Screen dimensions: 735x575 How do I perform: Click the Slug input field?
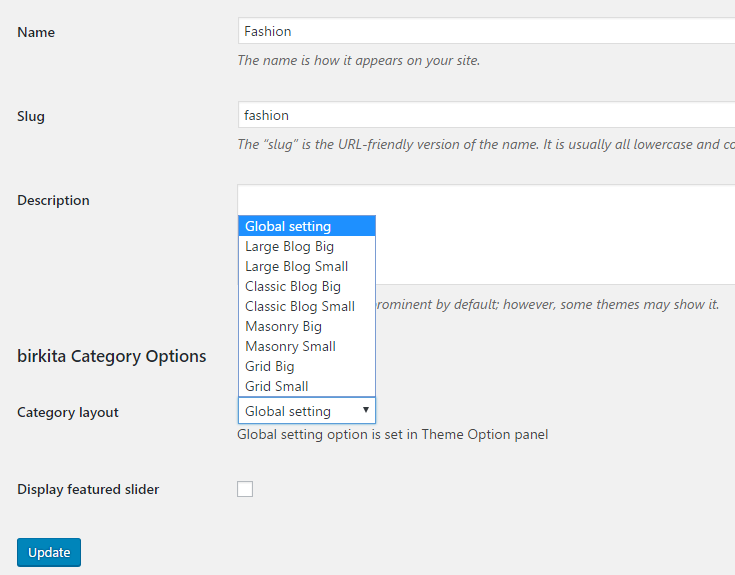(x=487, y=115)
